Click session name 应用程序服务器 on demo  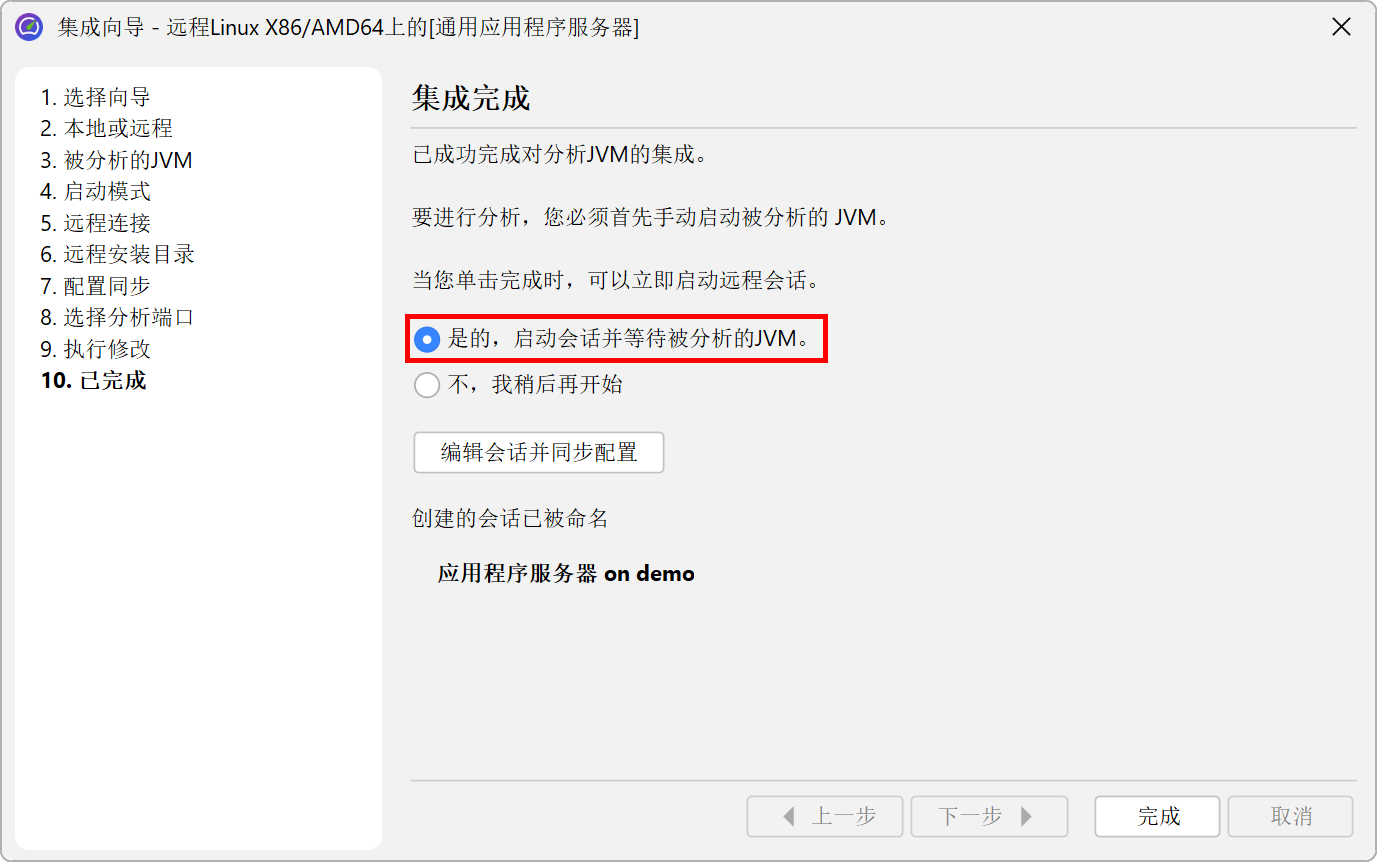[x=566, y=574]
